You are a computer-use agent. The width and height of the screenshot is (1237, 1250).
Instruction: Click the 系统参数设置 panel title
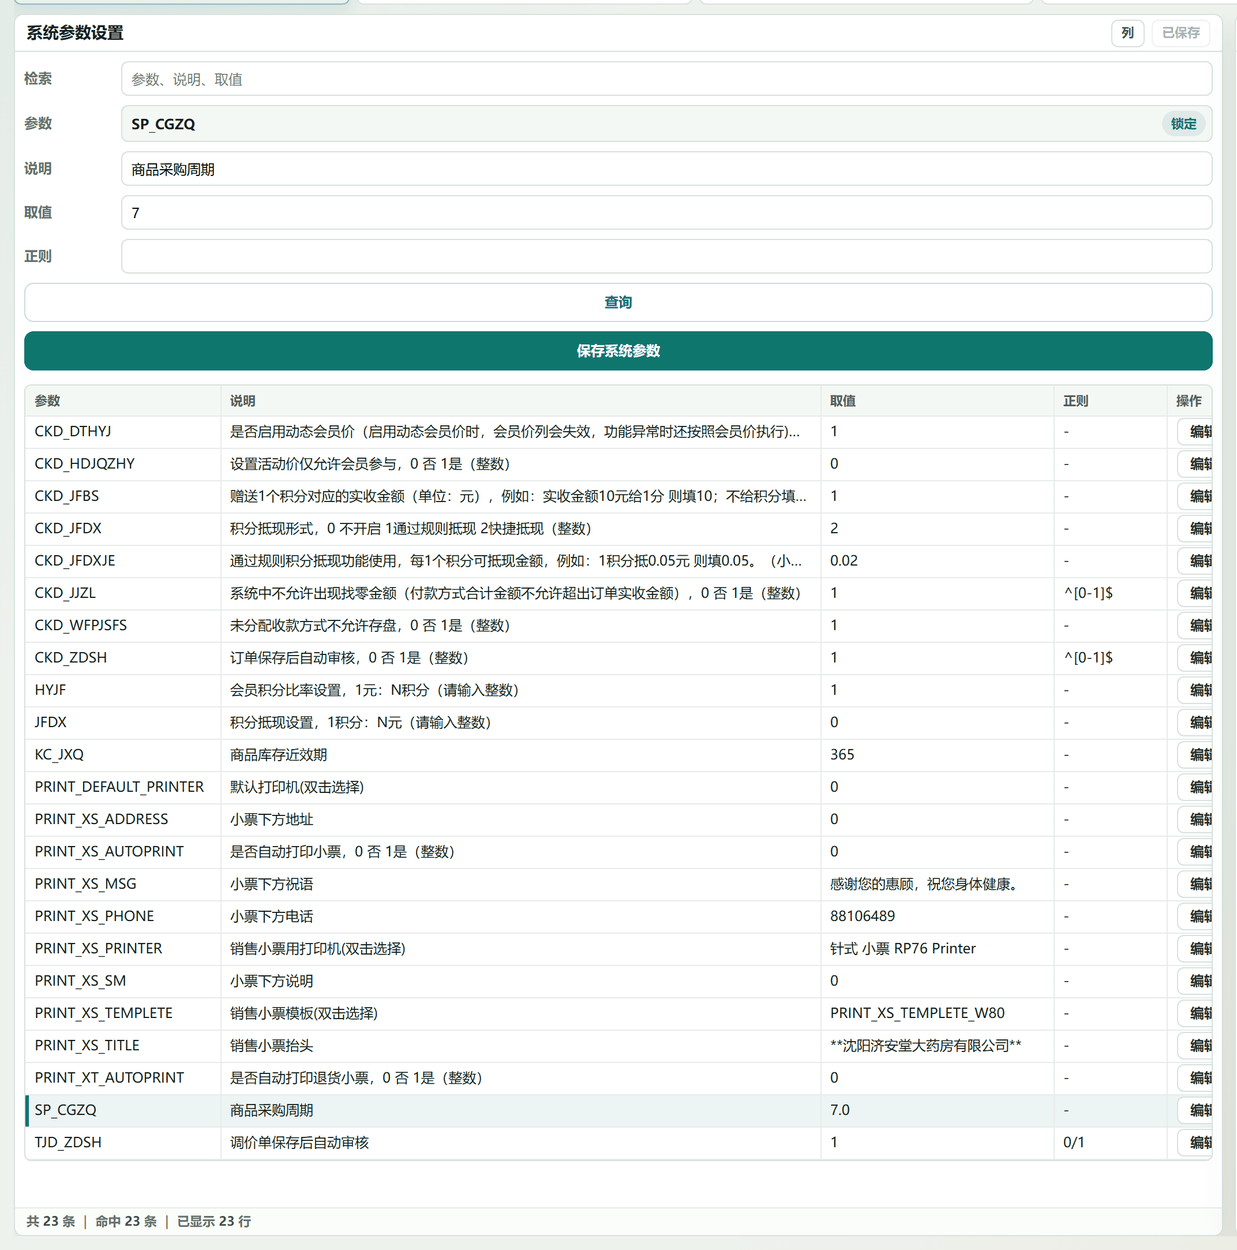(75, 33)
